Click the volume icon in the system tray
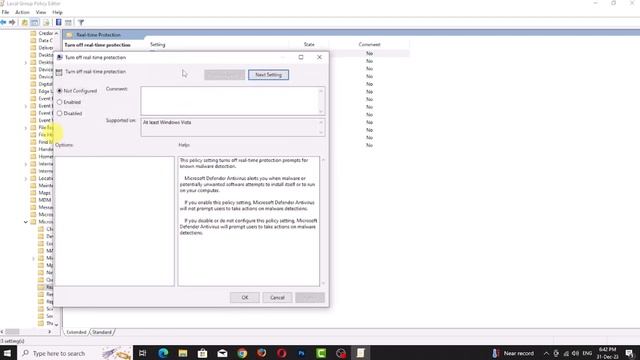This screenshot has width=640, height=360. tap(576, 353)
